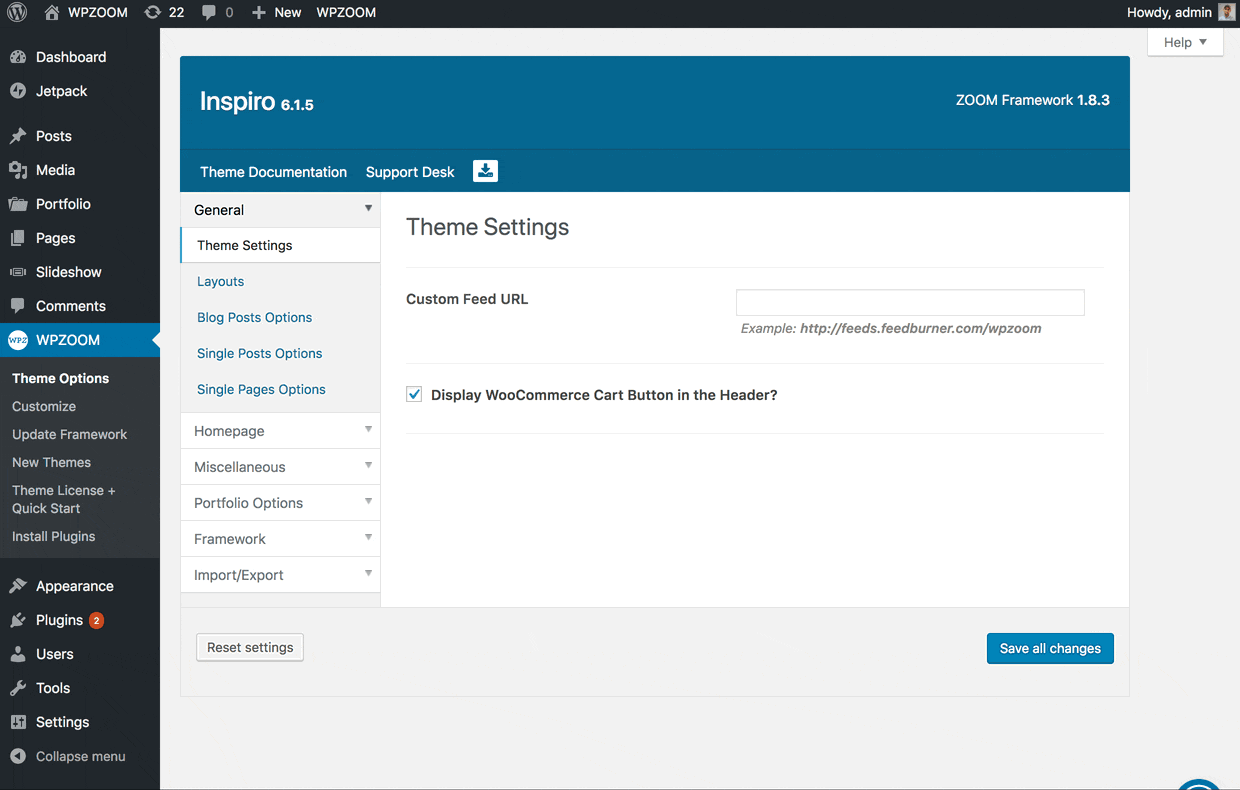Click the Settings sliders icon in sidebar
The image size is (1240, 790).
[18, 722]
